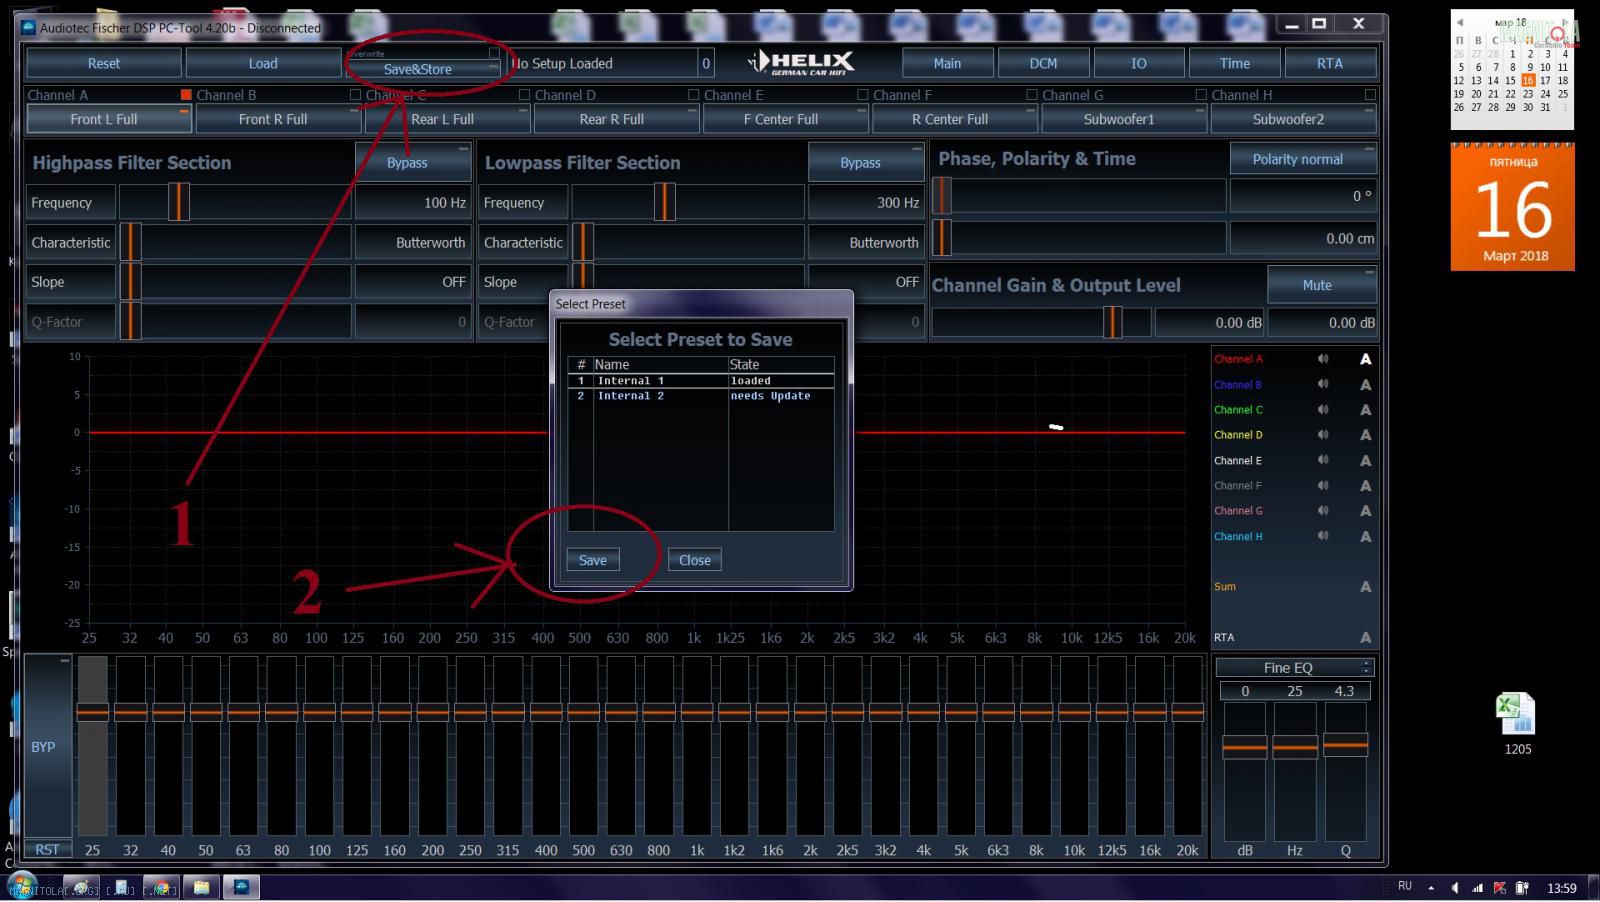1600x902 pixels.
Task: Open the highpass Slope OFF selector
Action: pos(413,282)
